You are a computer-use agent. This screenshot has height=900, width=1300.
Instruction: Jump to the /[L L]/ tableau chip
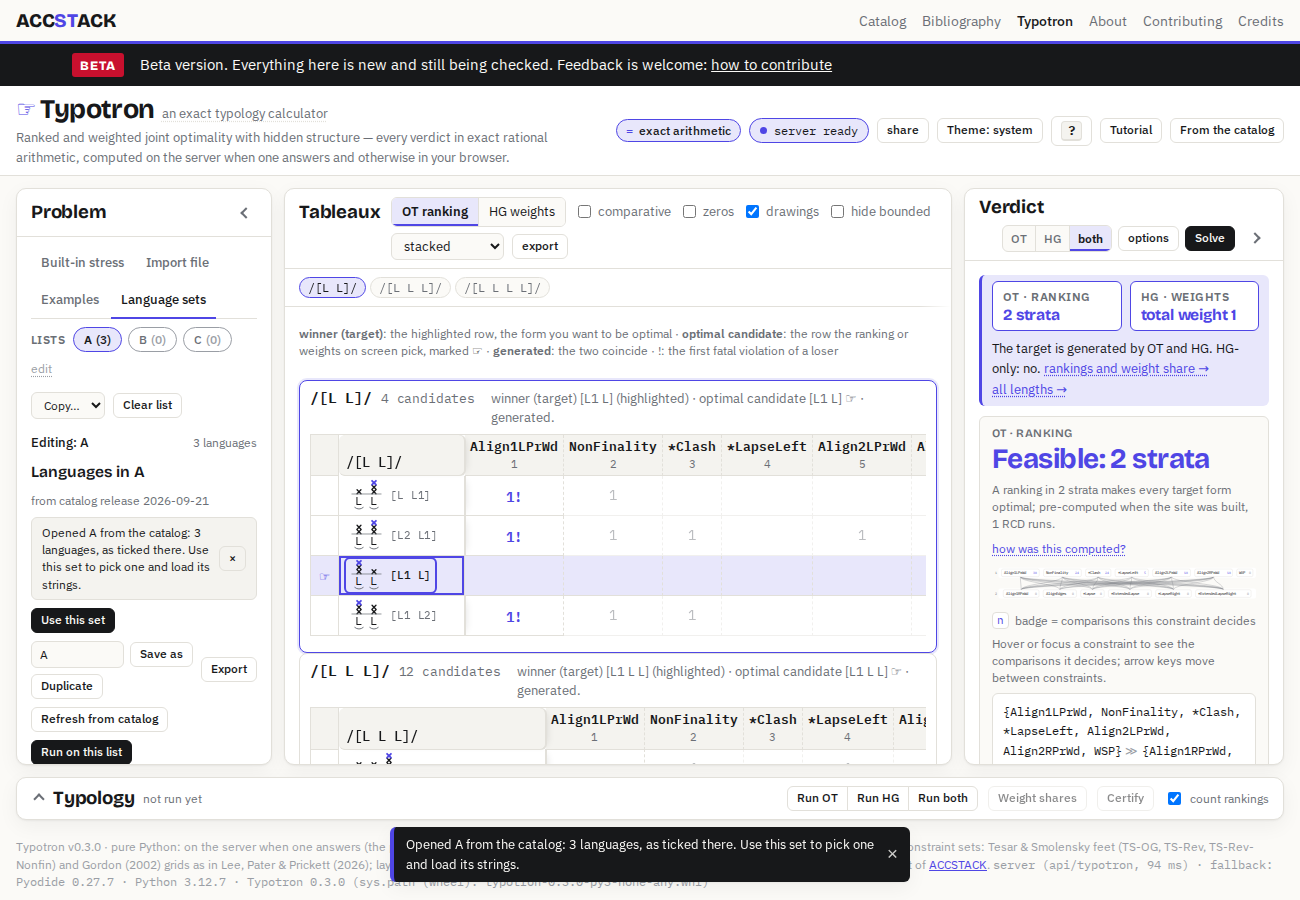point(332,288)
